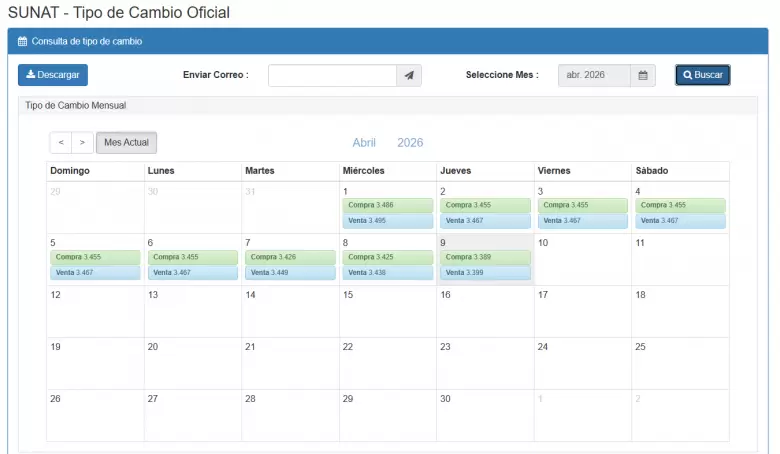Select Venta 3.495 on April 1
Viewport: 780px width, 454px height.
click(387, 221)
